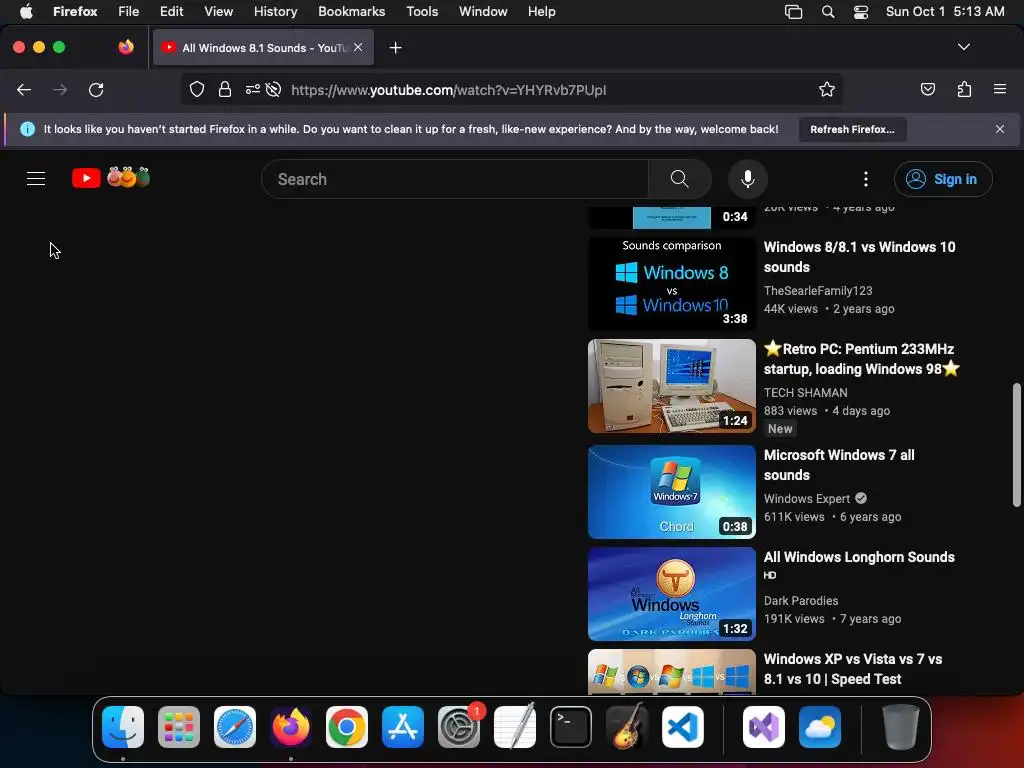The width and height of the screenshot is (1024, 768).
Task: Open System Settings from the Dock
Action: pyautogui.click(x=459, y=727)
